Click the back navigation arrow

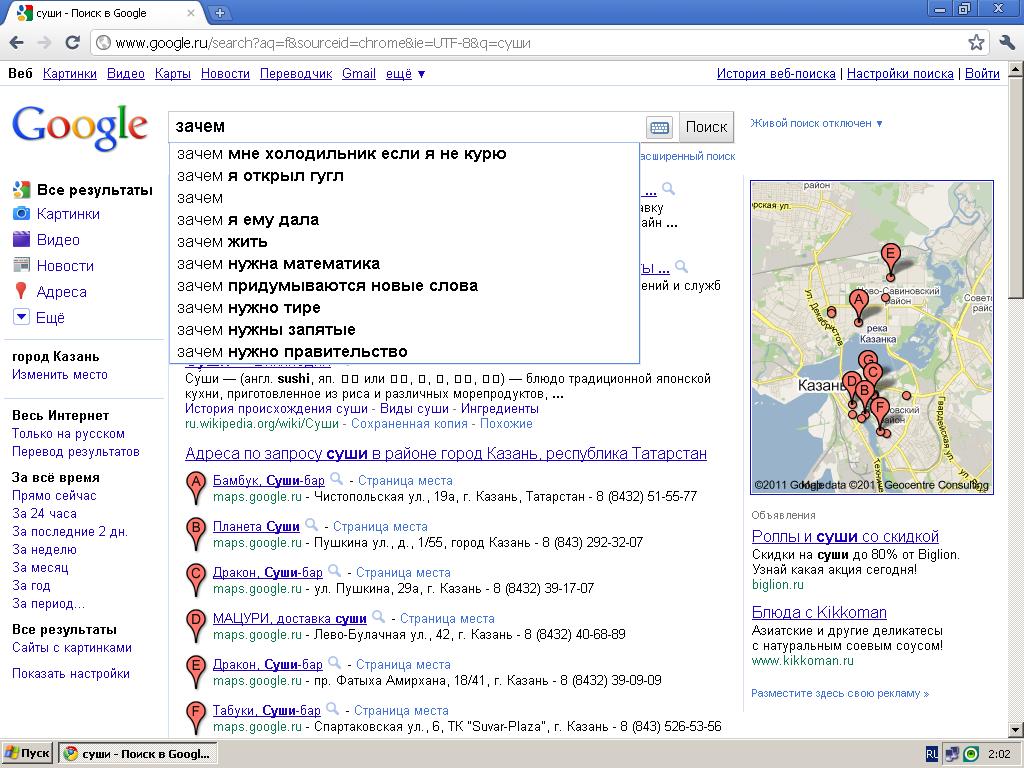click(x=17, y=43)
